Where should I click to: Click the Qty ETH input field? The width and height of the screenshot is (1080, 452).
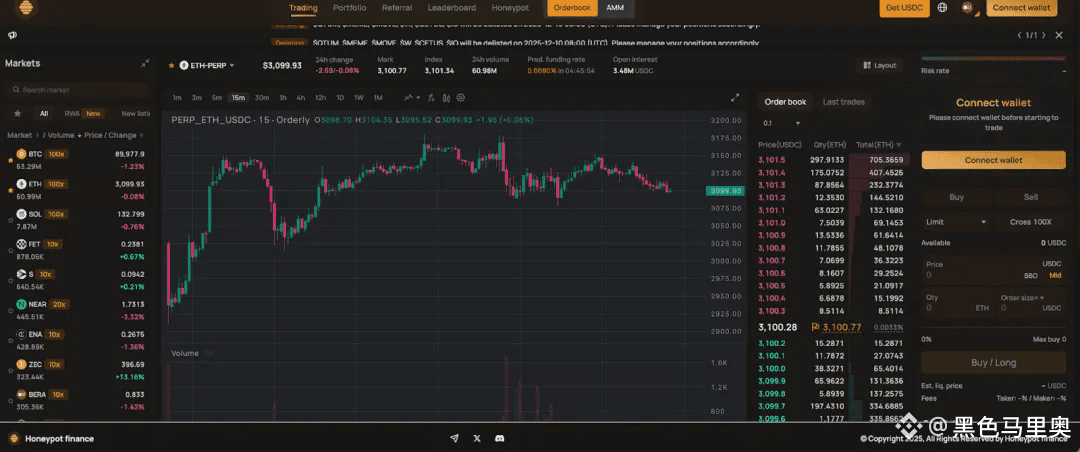(958, 303)
